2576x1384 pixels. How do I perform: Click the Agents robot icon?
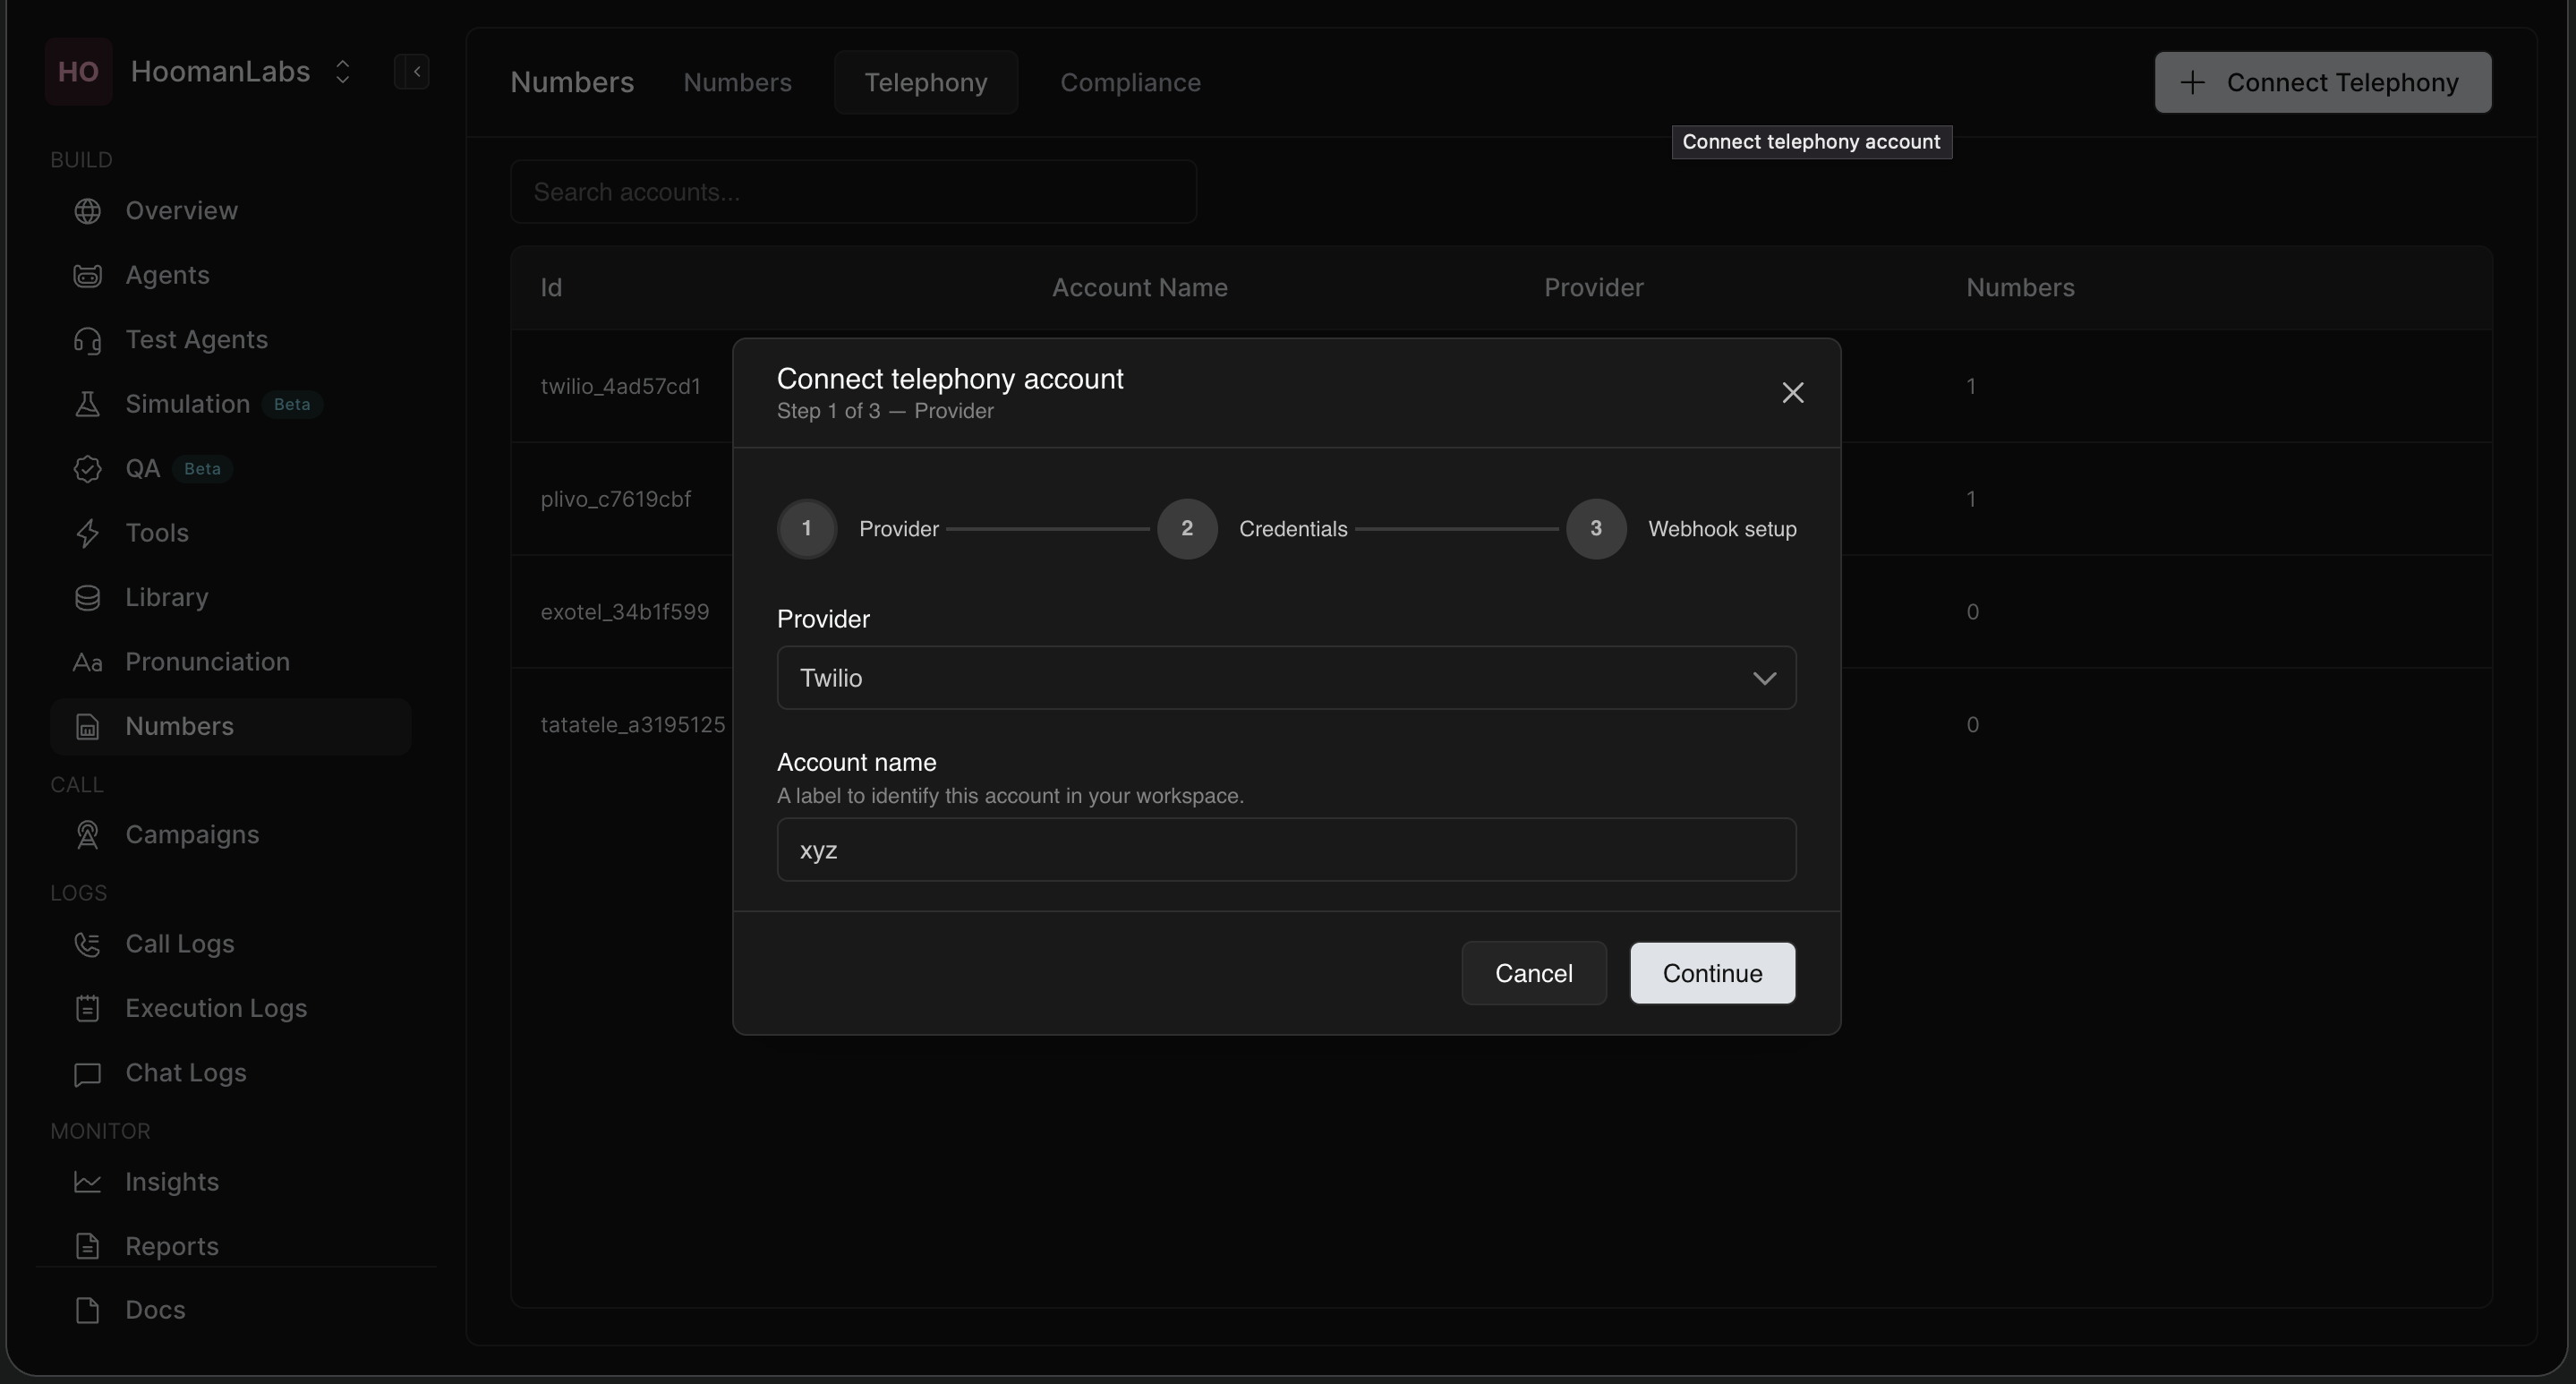[88, 275]
